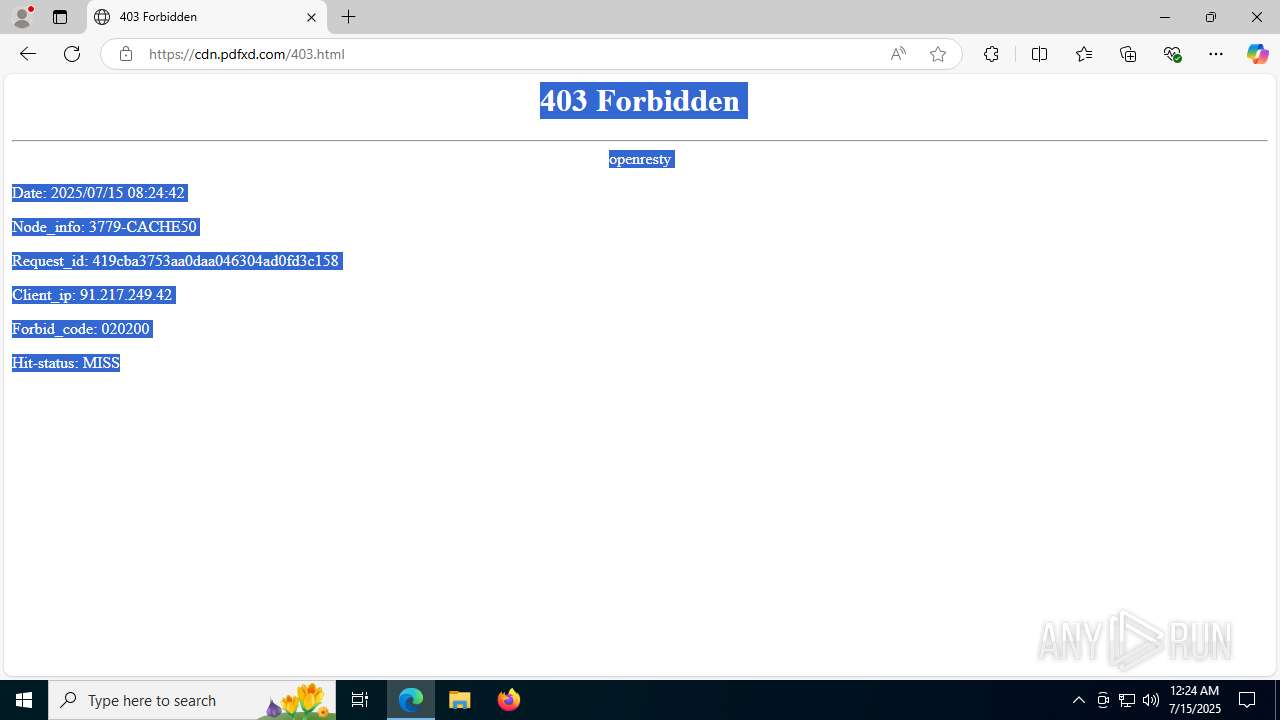This screenshot has width=1280, height=720.
Task: Click Hit-status: MISS line
Action: tap(66, 363)
